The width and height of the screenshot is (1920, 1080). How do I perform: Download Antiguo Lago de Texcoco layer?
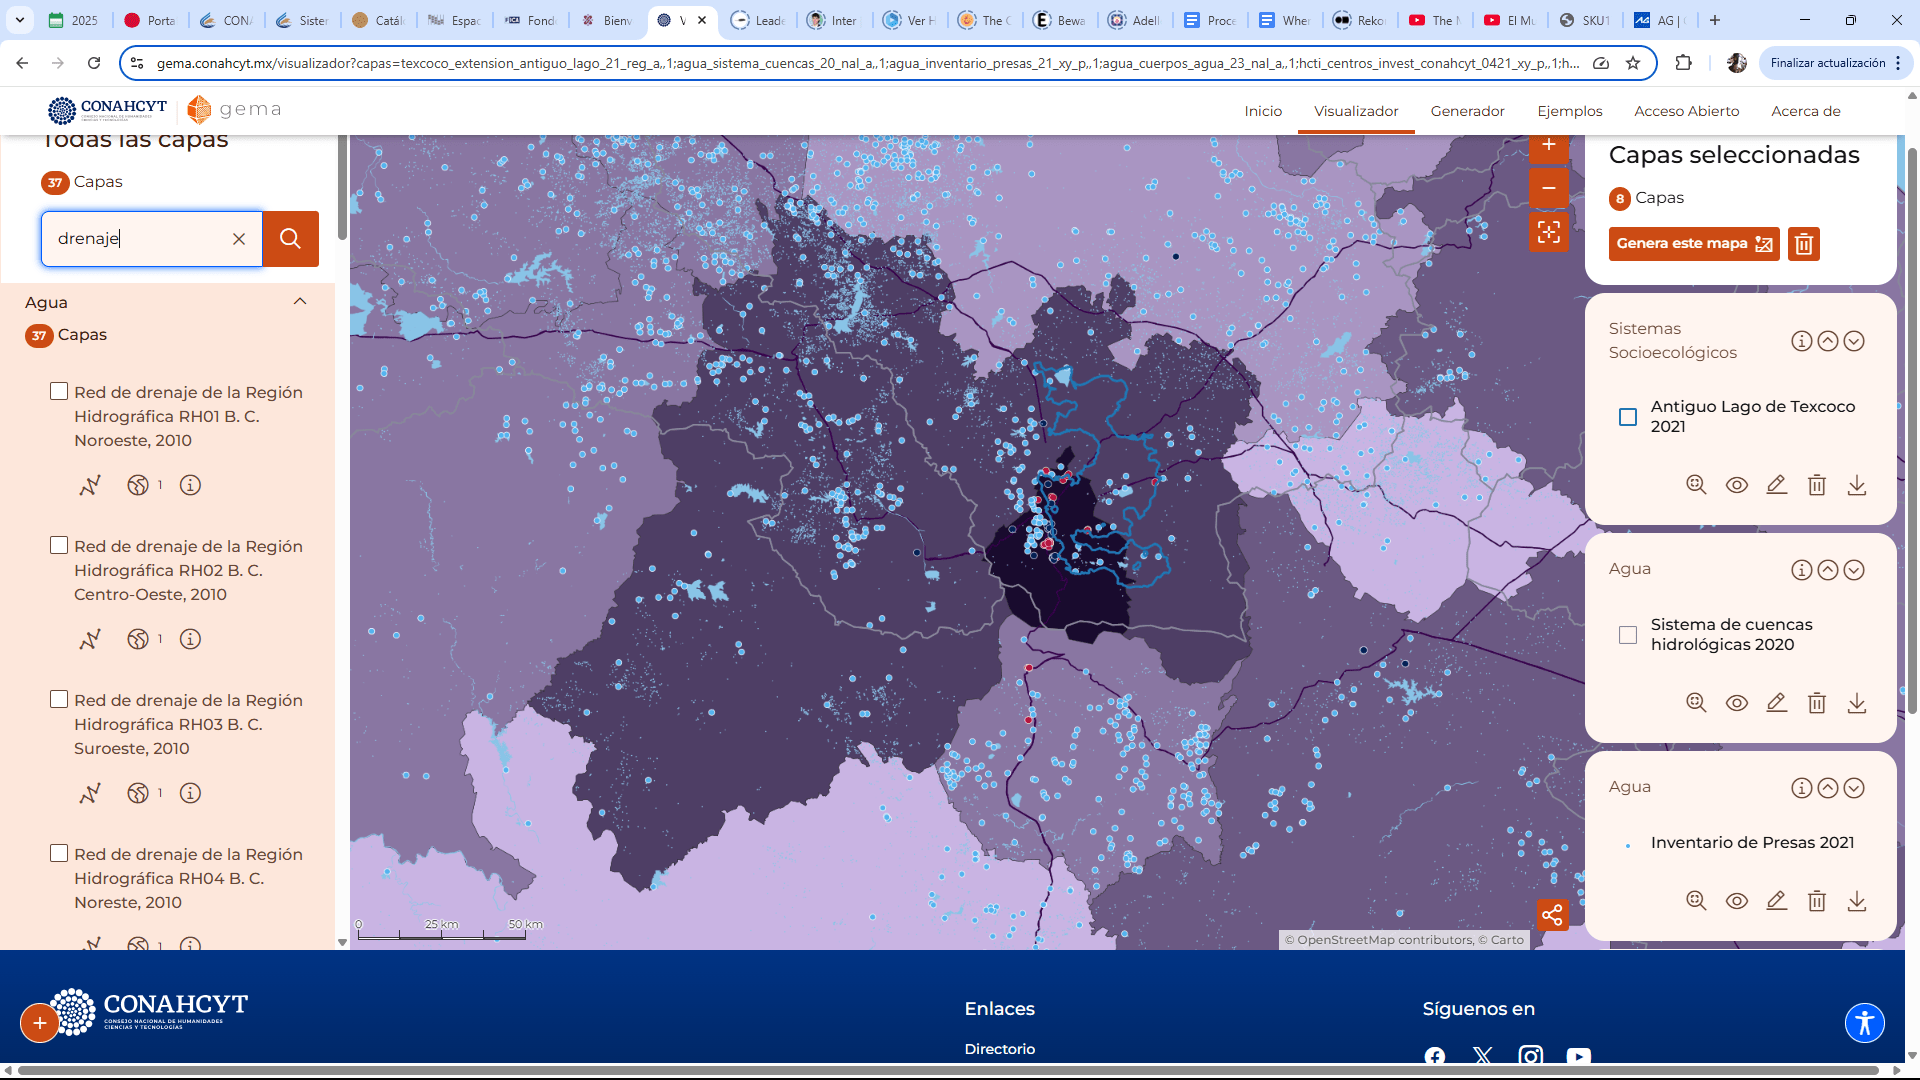coord(1856,485)
